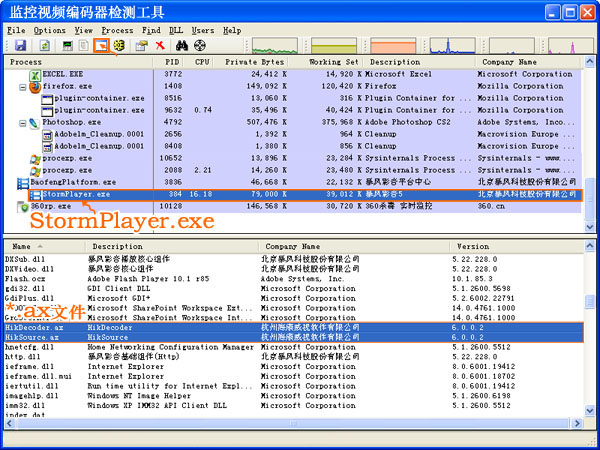This screenshot has height=450, width=600.
Task: Click the BaofengPlatform.exe film icon
Action: click(22, 183)
